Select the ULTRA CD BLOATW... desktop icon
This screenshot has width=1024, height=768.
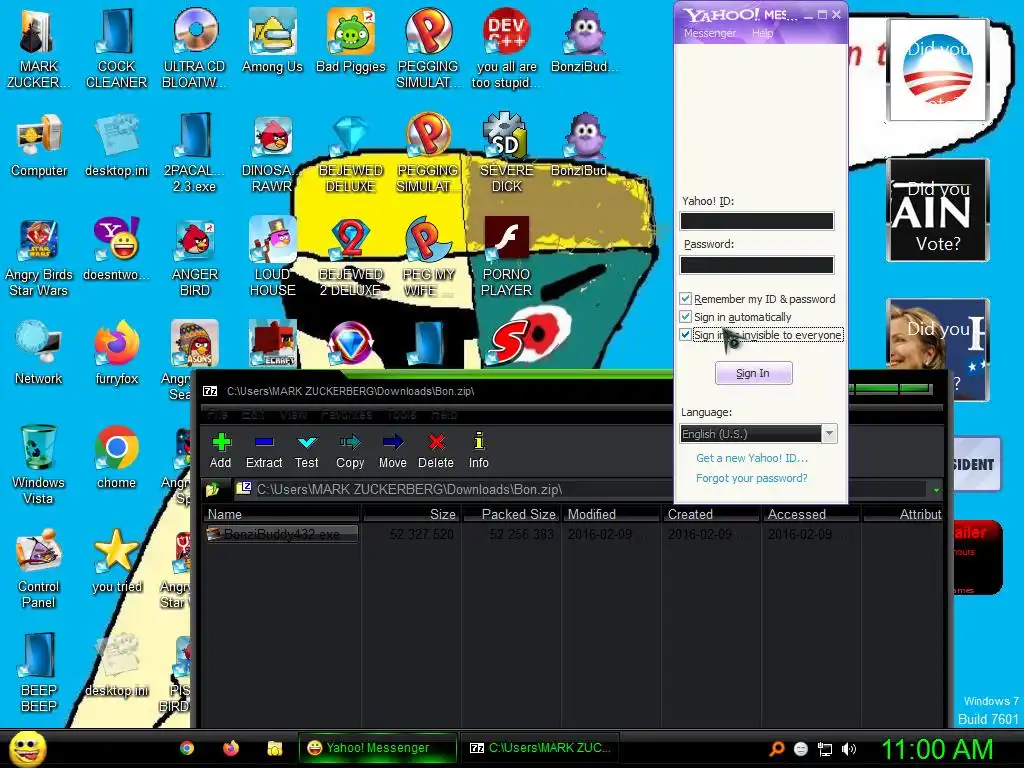pyautogui.click(x=195, y=47)
